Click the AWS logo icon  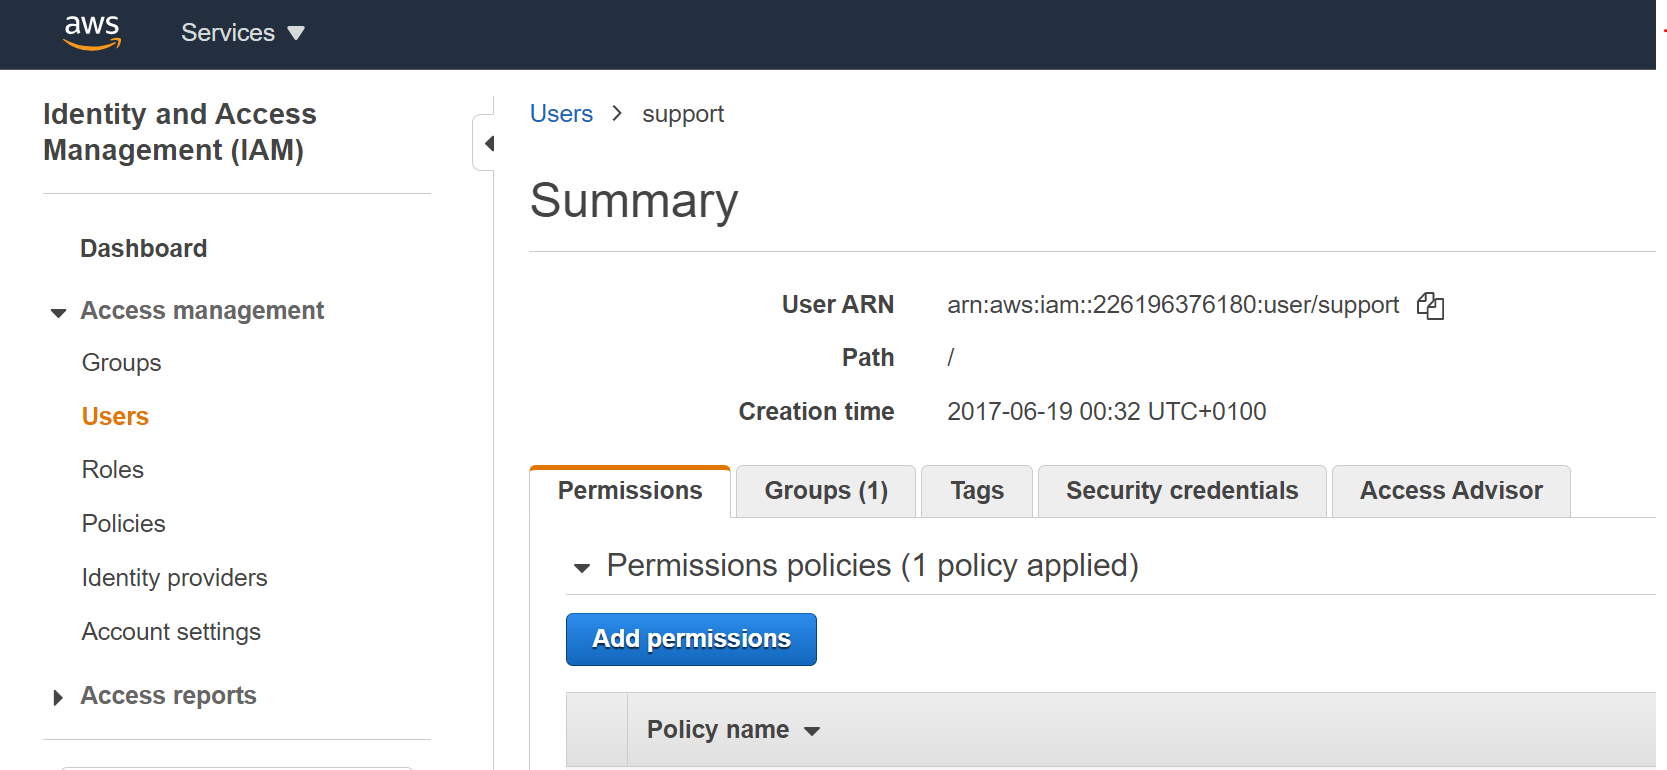(x=92, y=33)
